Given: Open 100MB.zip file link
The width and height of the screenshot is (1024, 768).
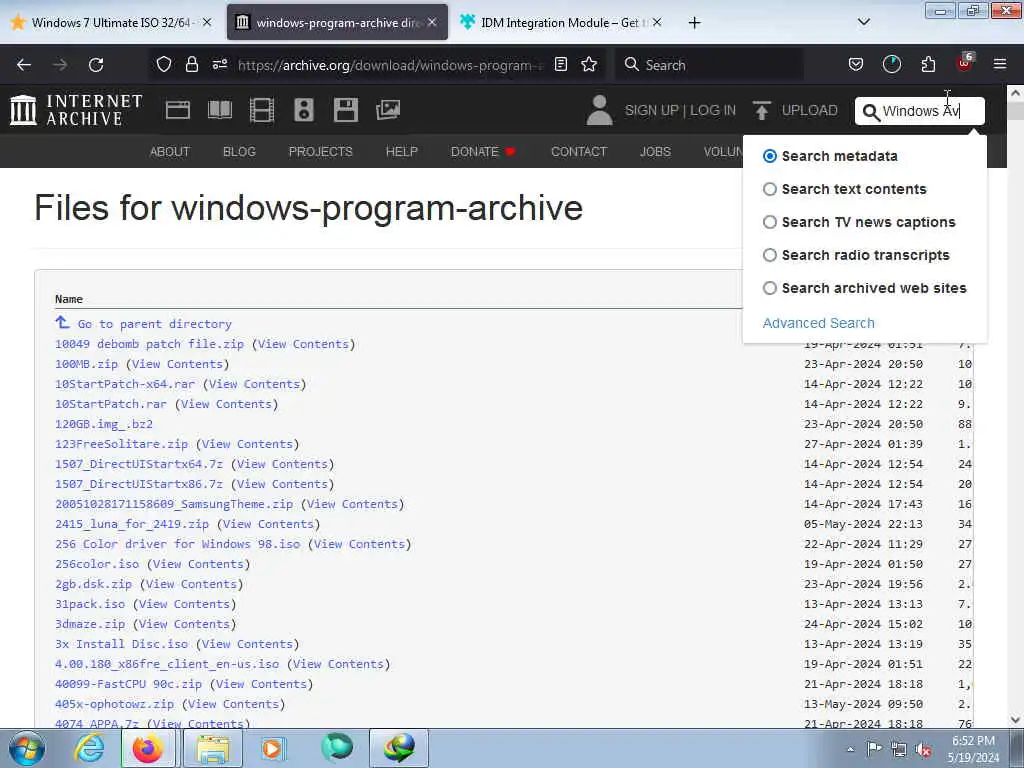Looking at the screenshot, I should 86,364.
